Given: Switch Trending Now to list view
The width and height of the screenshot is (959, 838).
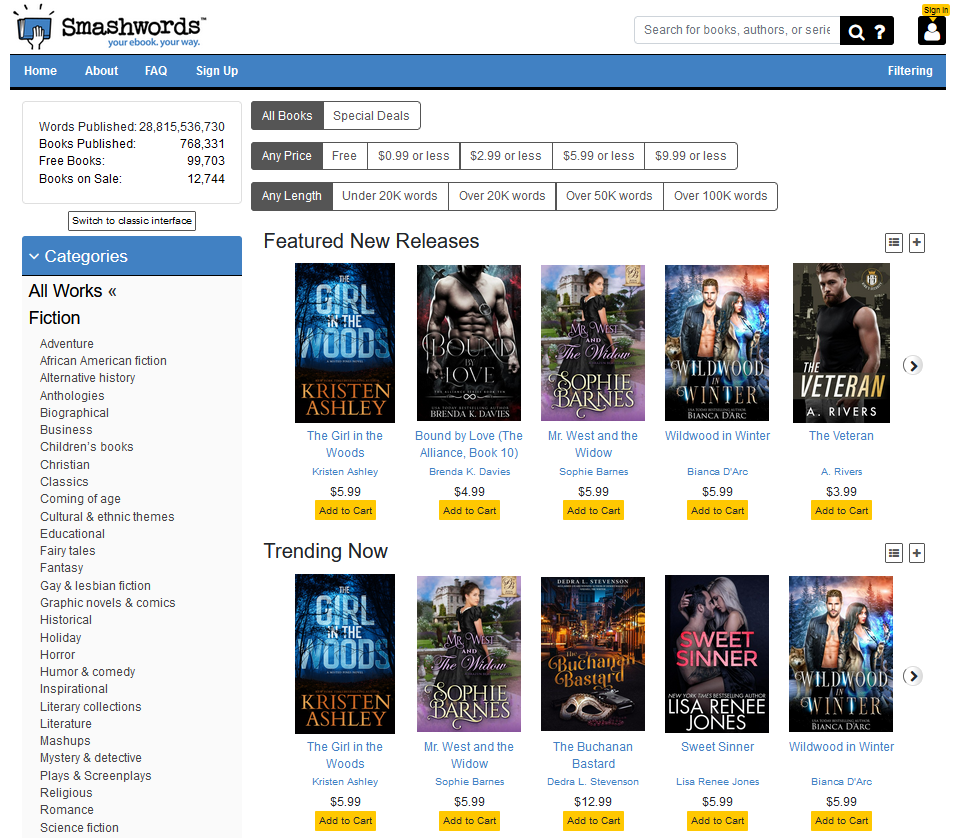Looking at the screenshot, I should pyautogui.click(x=893, y=552).
